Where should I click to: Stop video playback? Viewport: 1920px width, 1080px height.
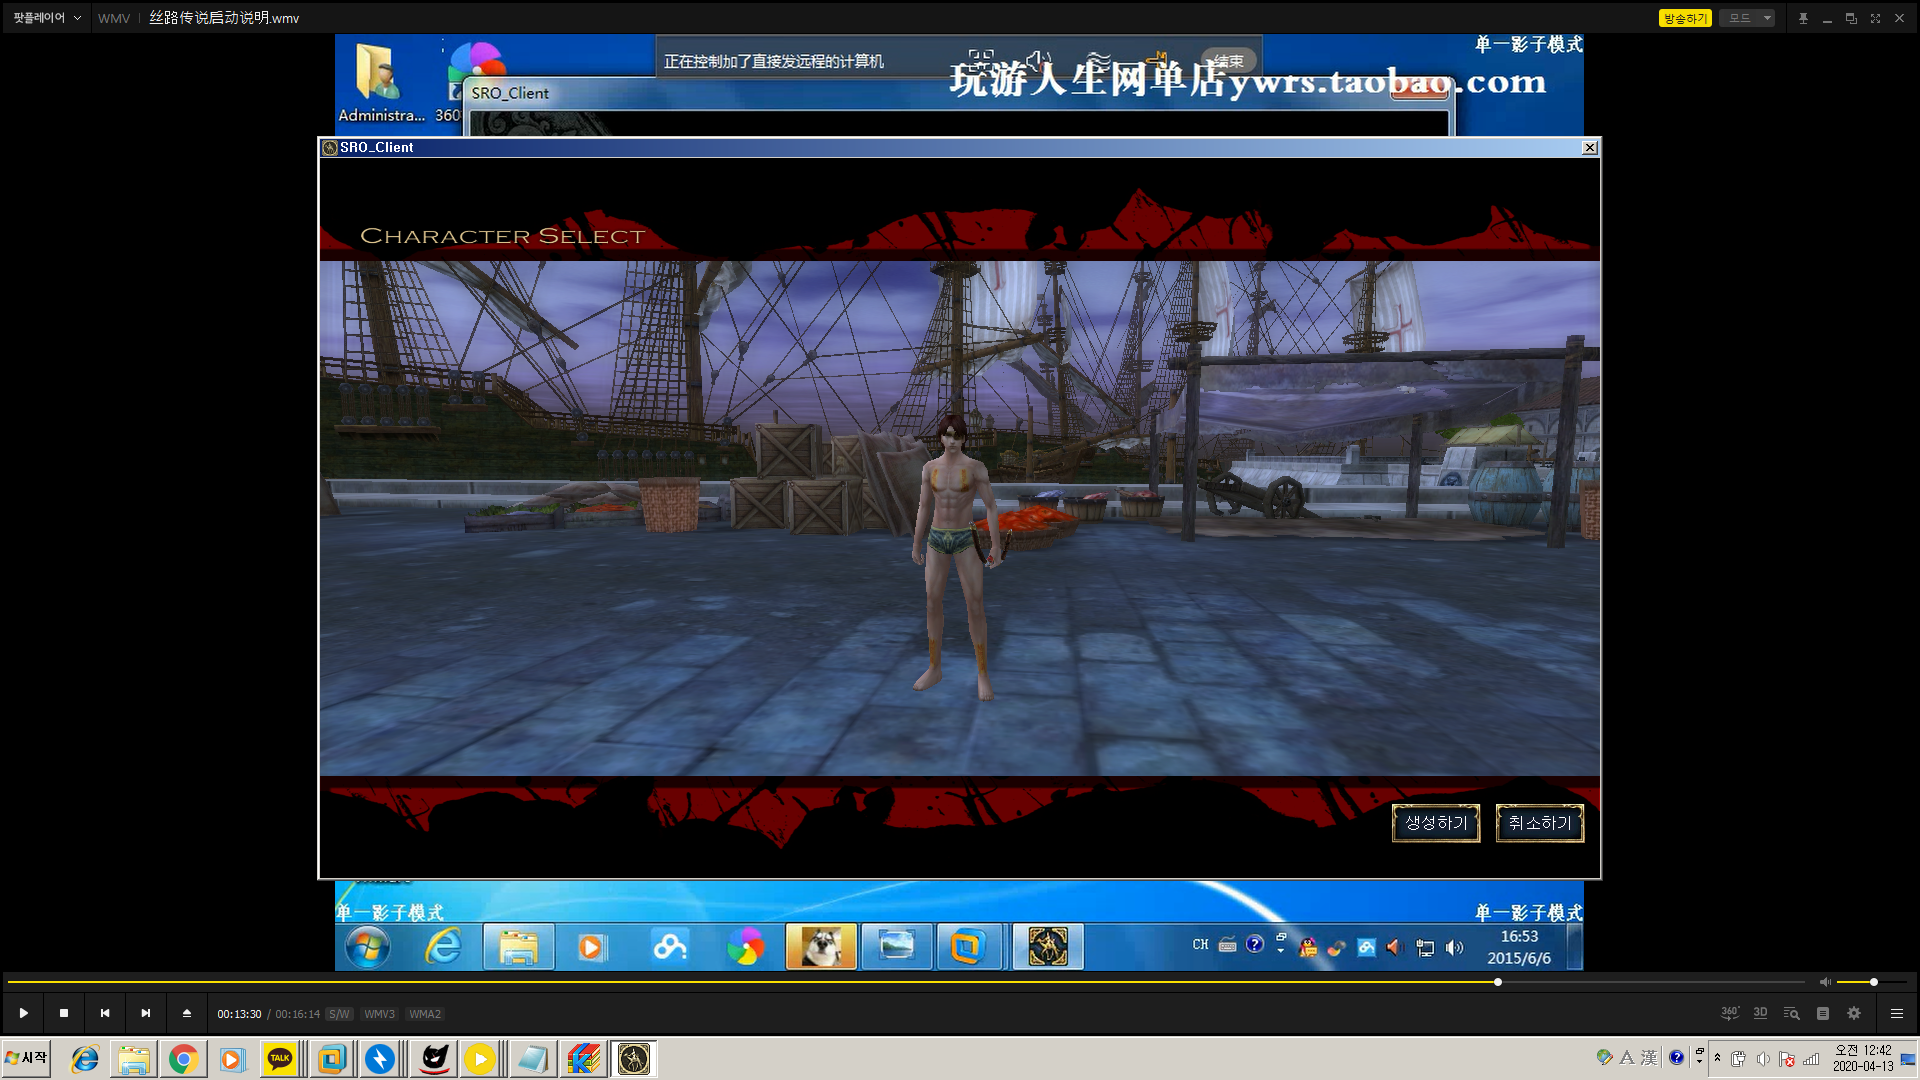tap(64, 1013)
